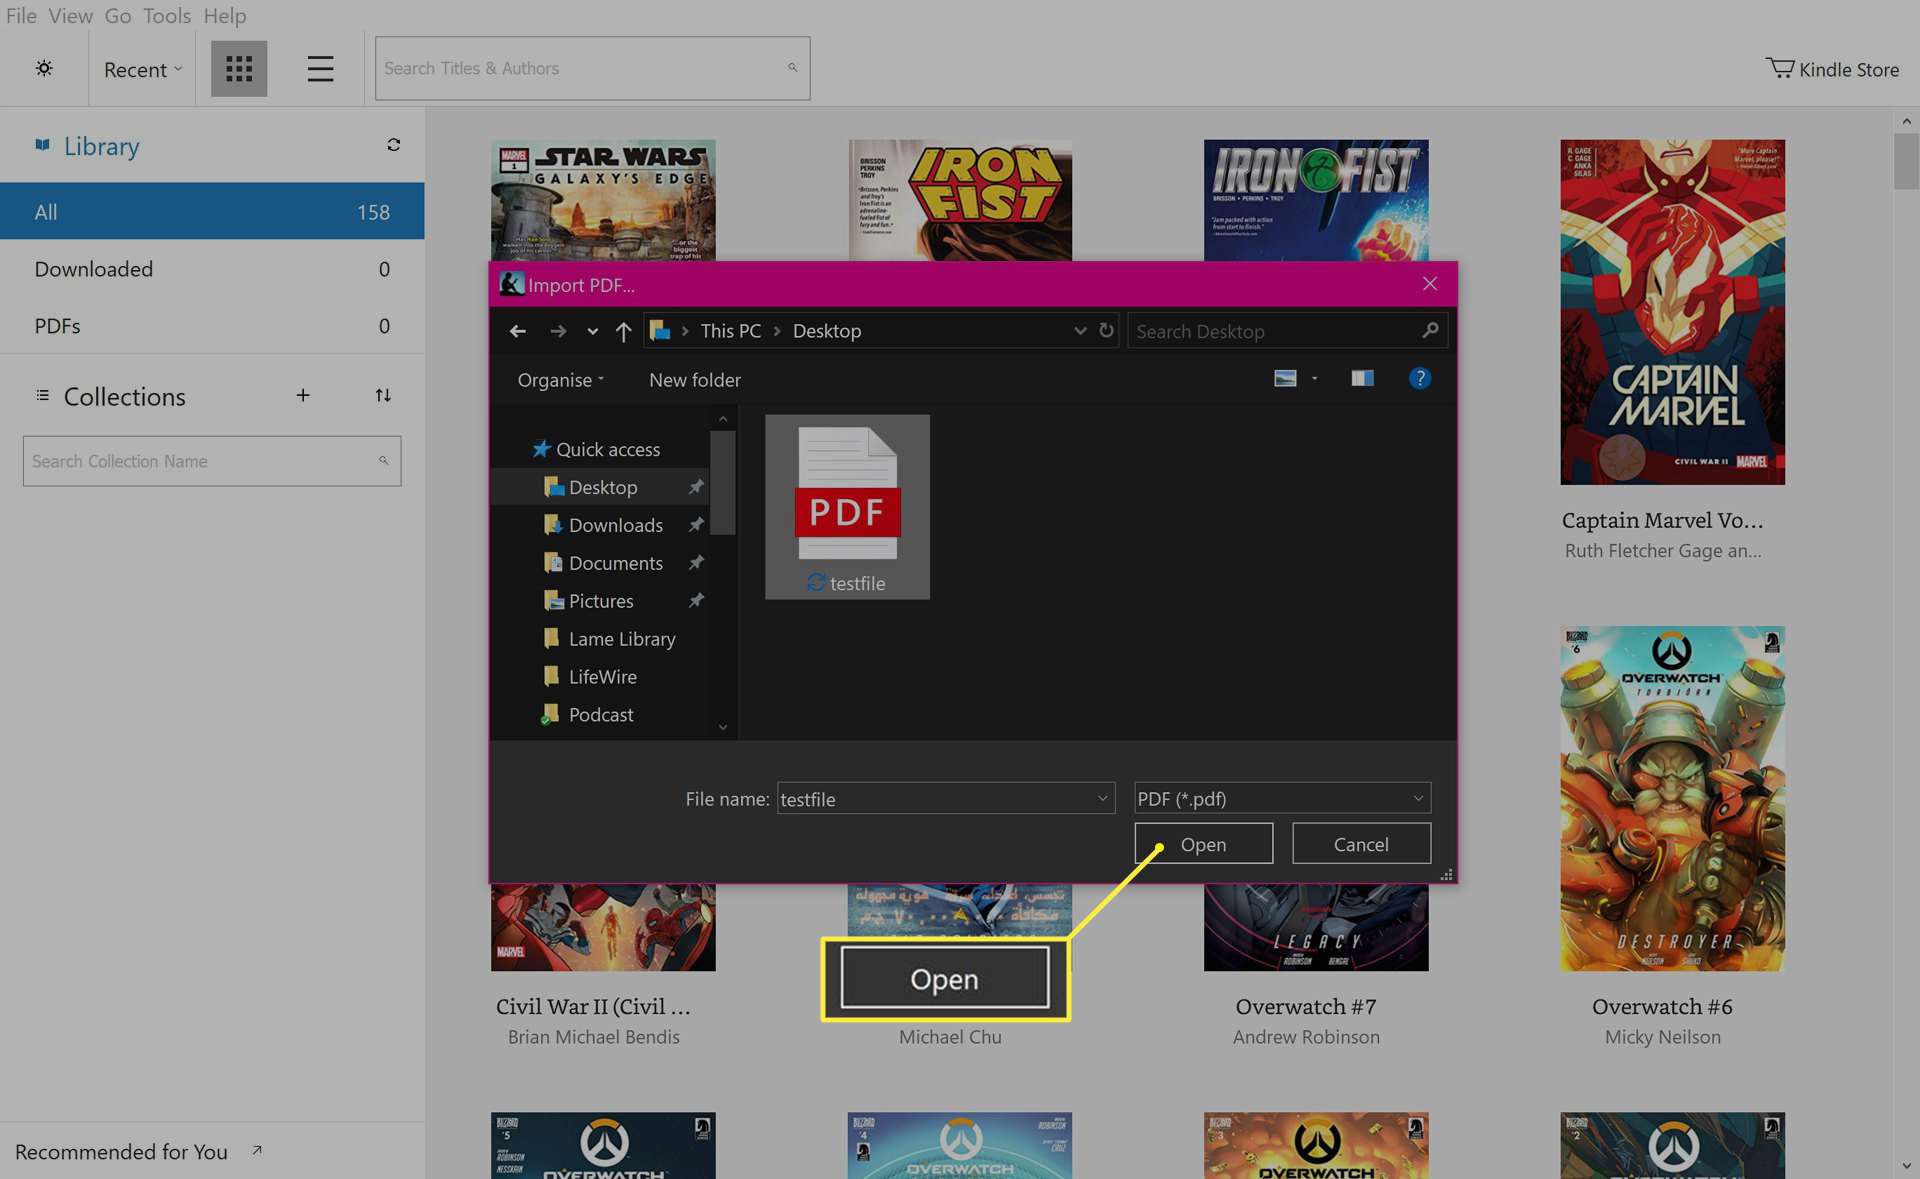Sort collections with the arrows icon
1920x1179 pixels.
click(x=383, y=396)
